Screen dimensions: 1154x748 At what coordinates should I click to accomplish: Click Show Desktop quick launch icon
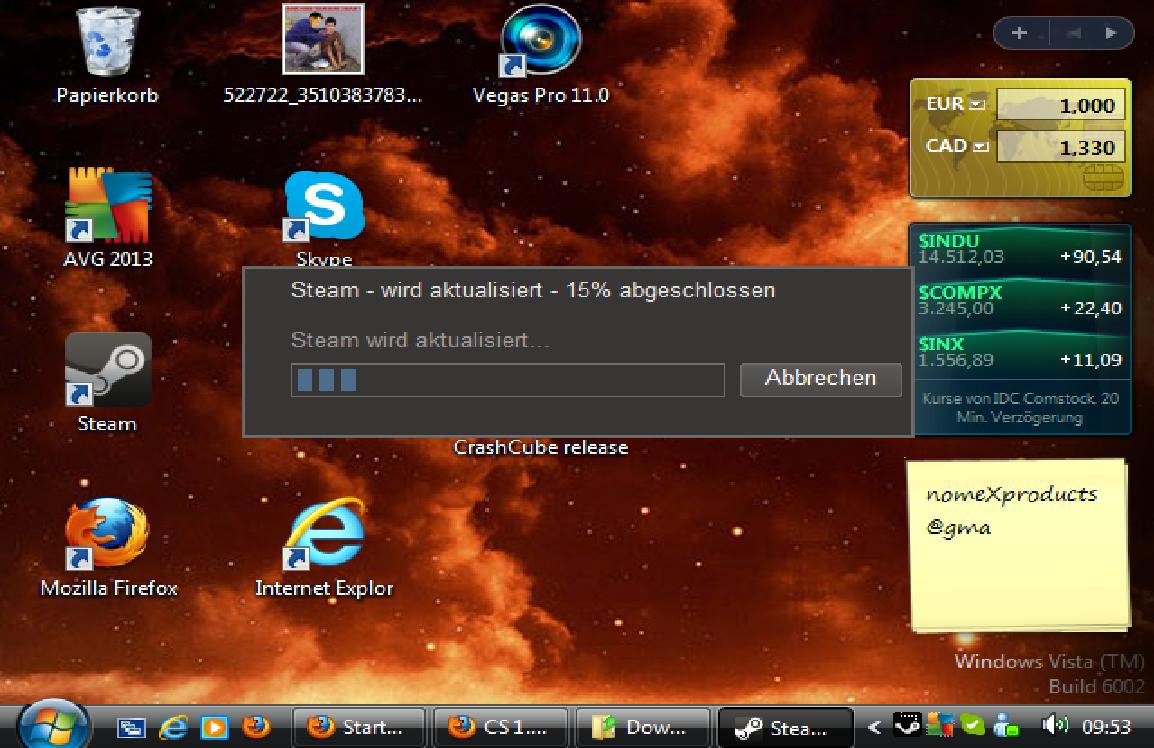click(x=132, y=728)
